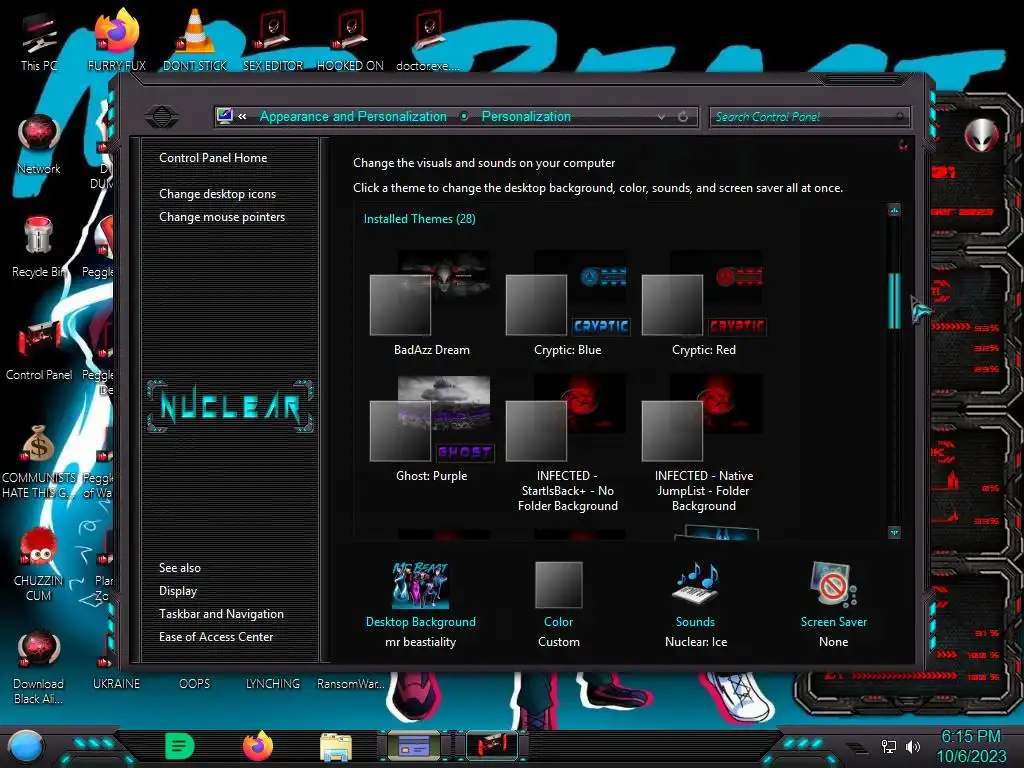Click the breadcrumb back chevrons
Screen dimensions: 1024x768
[242, 117]
